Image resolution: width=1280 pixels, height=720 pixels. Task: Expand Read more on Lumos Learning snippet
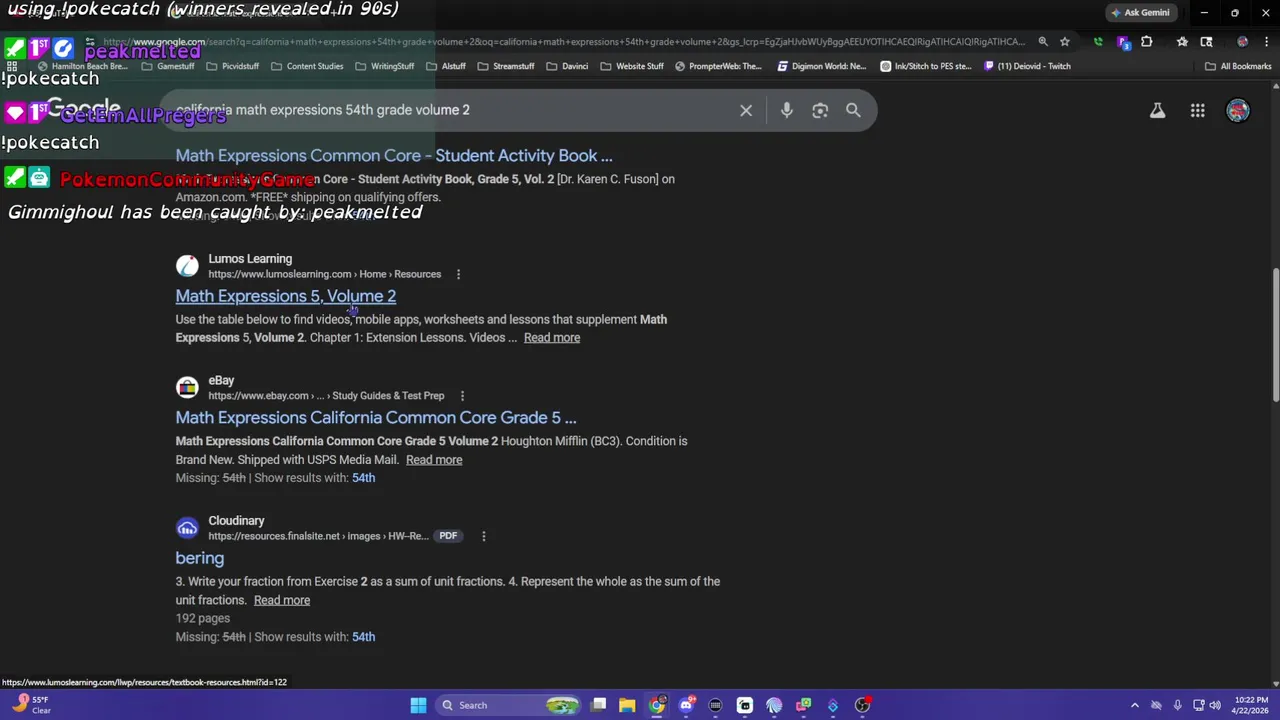(x=552, y=338)
